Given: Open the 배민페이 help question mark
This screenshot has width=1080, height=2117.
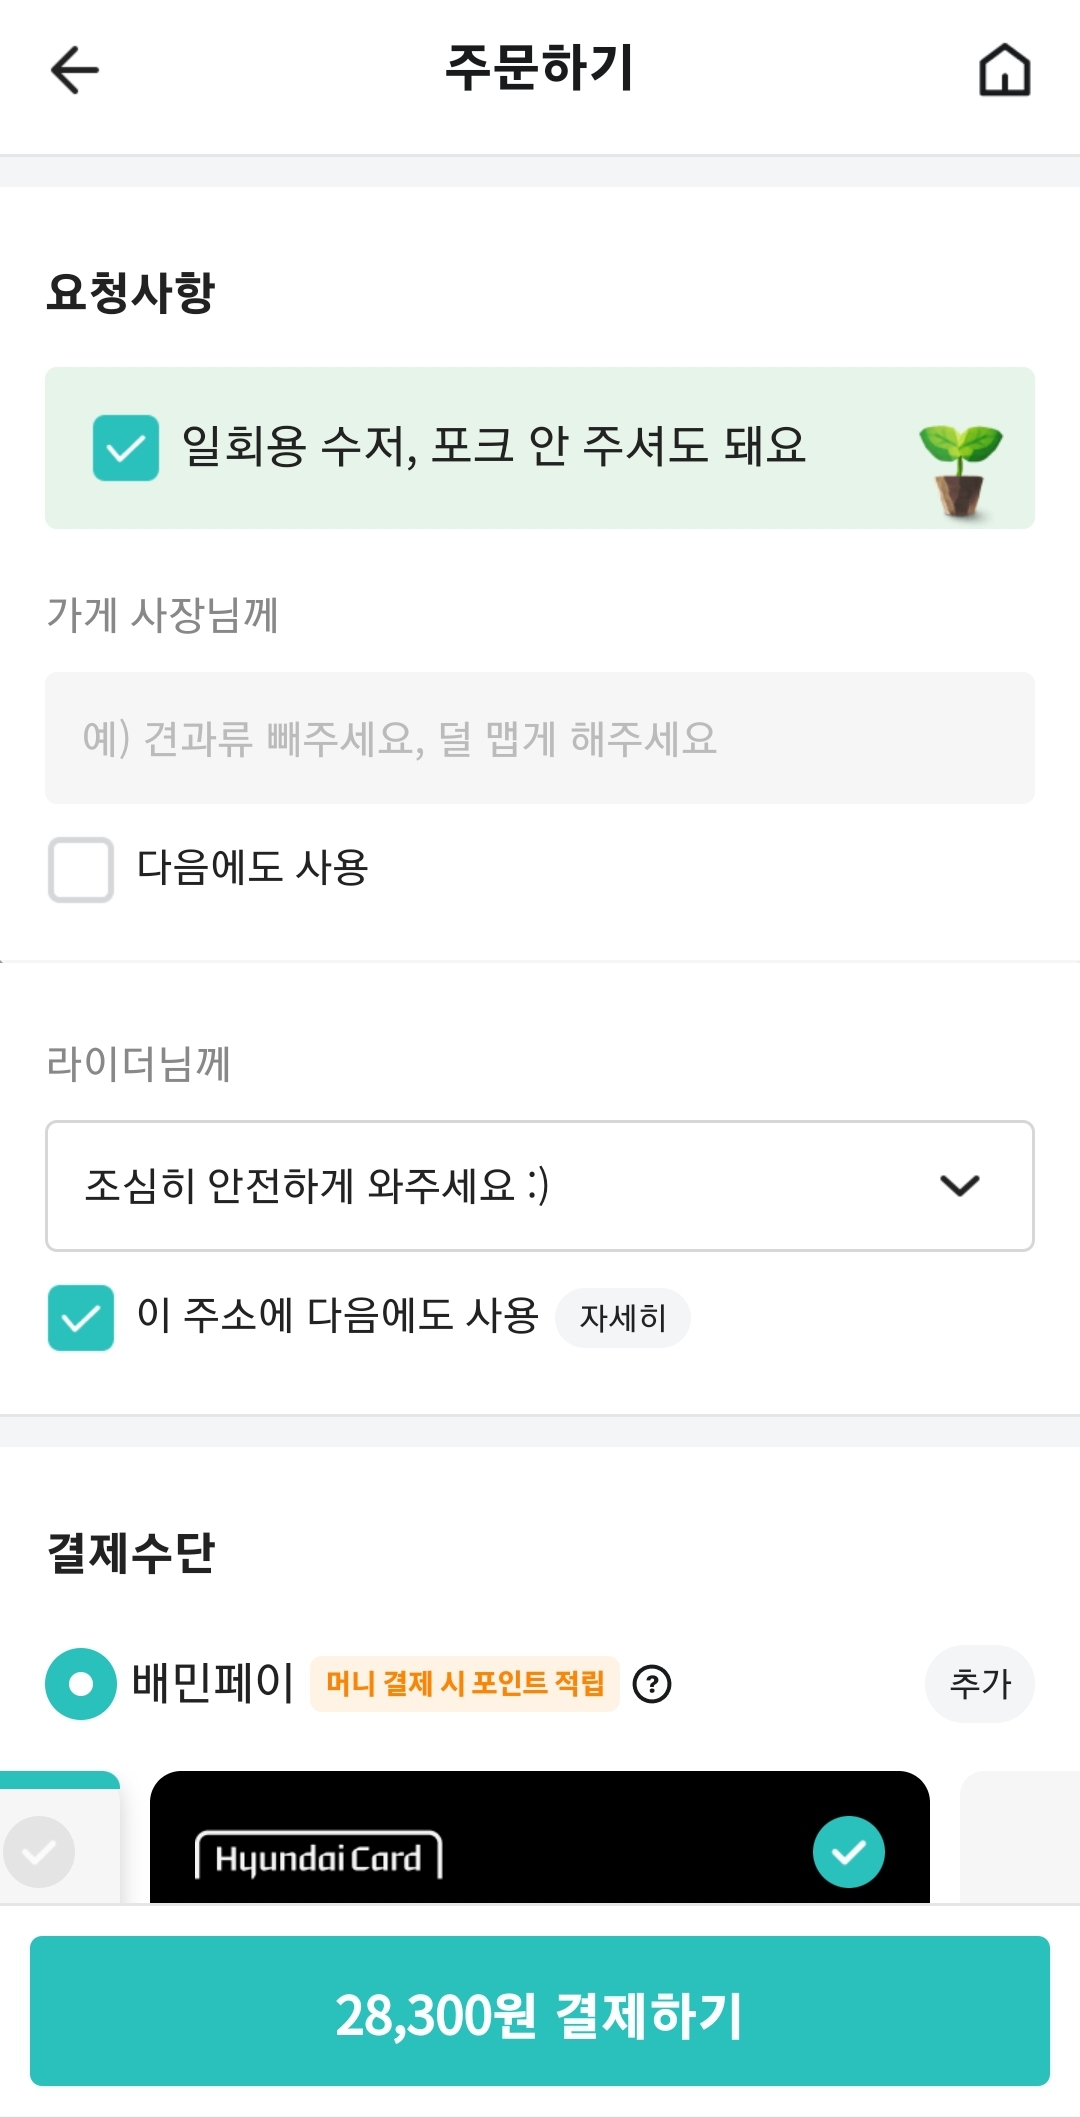Looking at the screenshot, I should coord(652,1684).
